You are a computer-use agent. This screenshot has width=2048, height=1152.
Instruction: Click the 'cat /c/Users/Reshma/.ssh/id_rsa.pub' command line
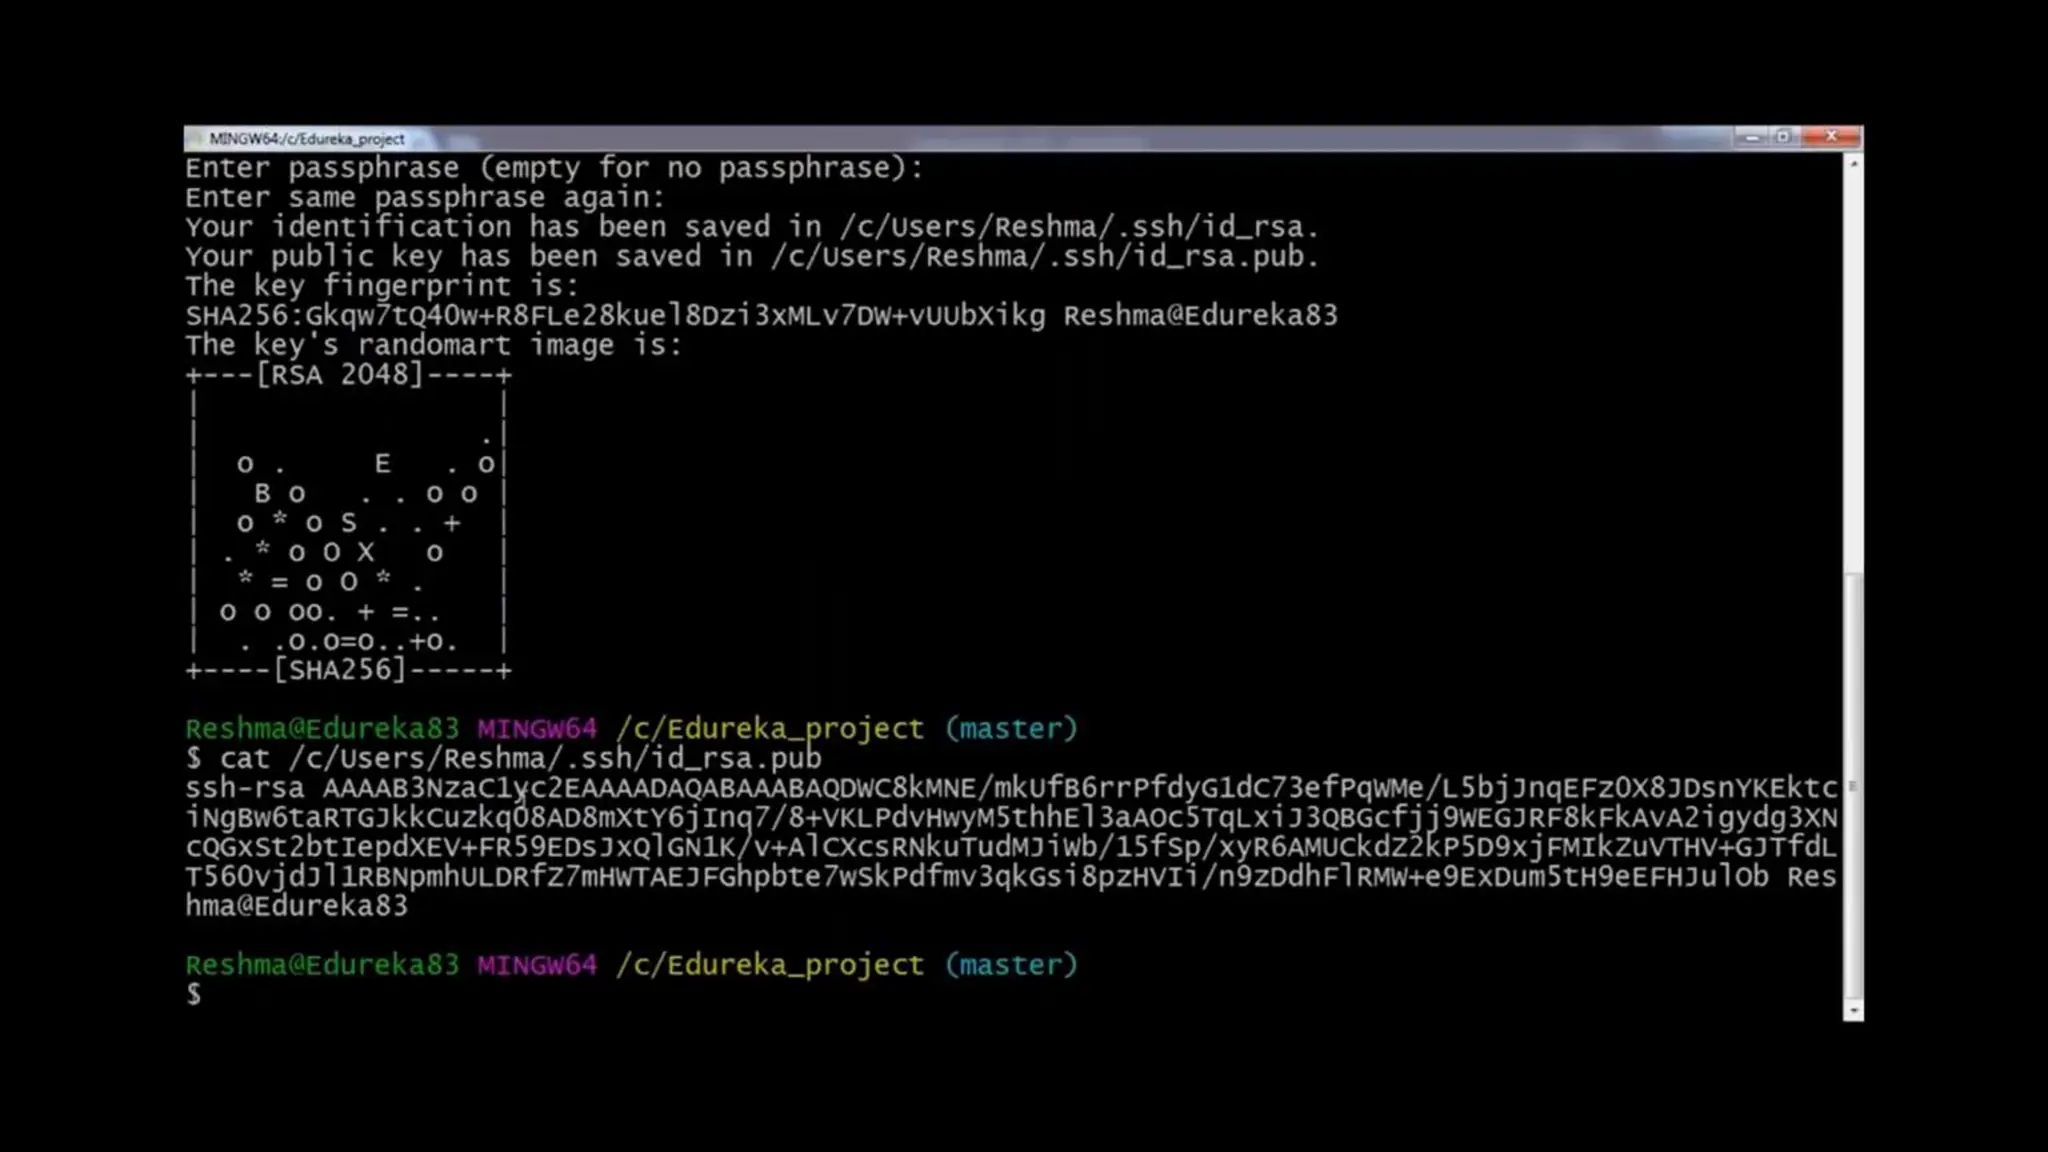click(503, 759)
